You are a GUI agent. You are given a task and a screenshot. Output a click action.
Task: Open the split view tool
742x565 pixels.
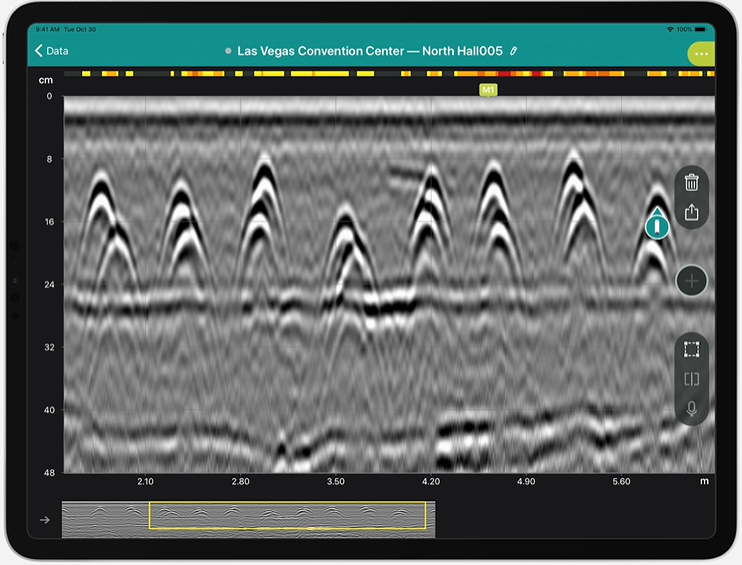coord(691,379)
